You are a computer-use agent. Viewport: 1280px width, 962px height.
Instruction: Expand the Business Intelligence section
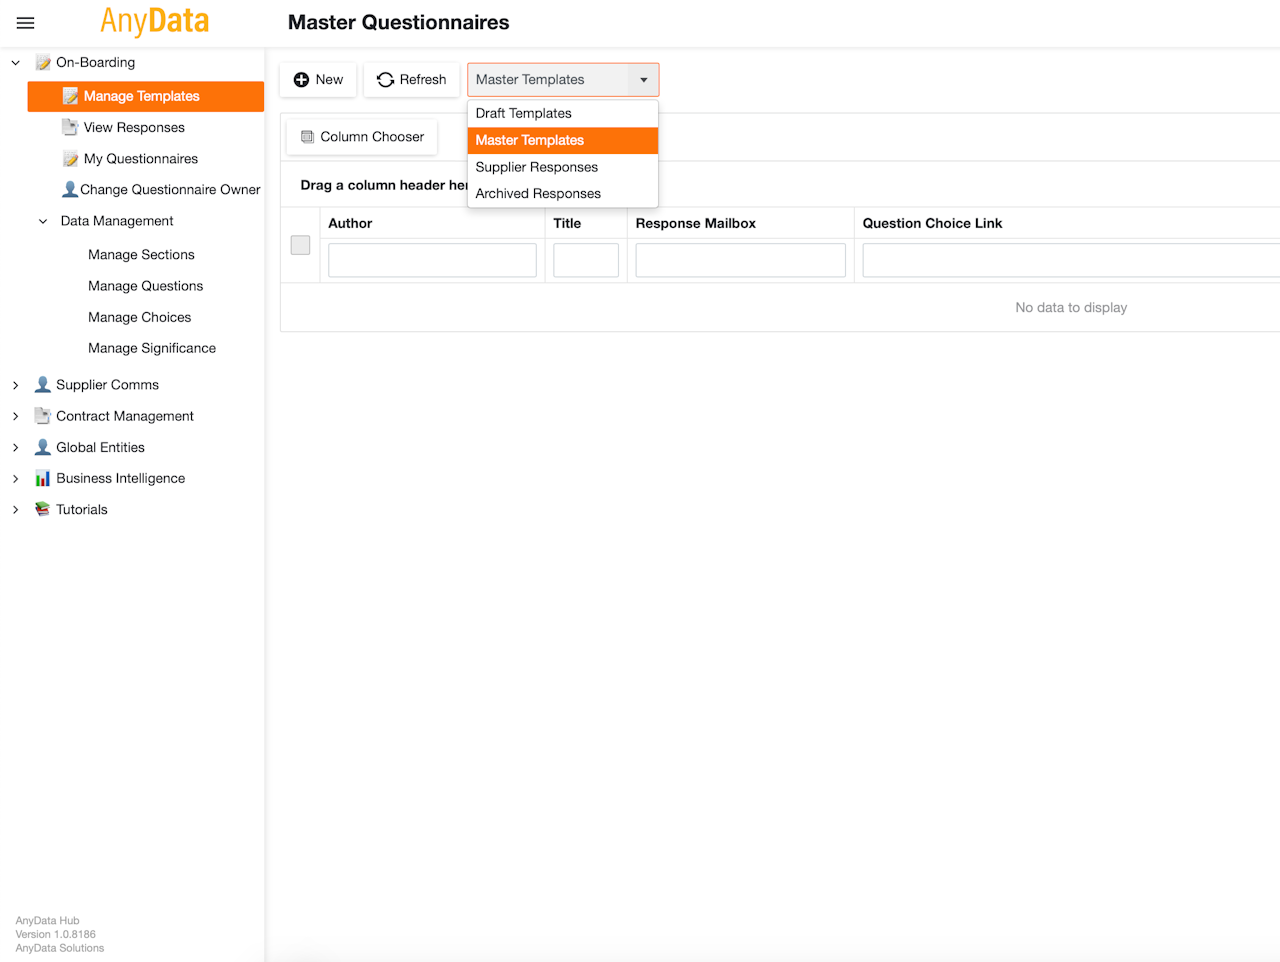coord(16,478)
